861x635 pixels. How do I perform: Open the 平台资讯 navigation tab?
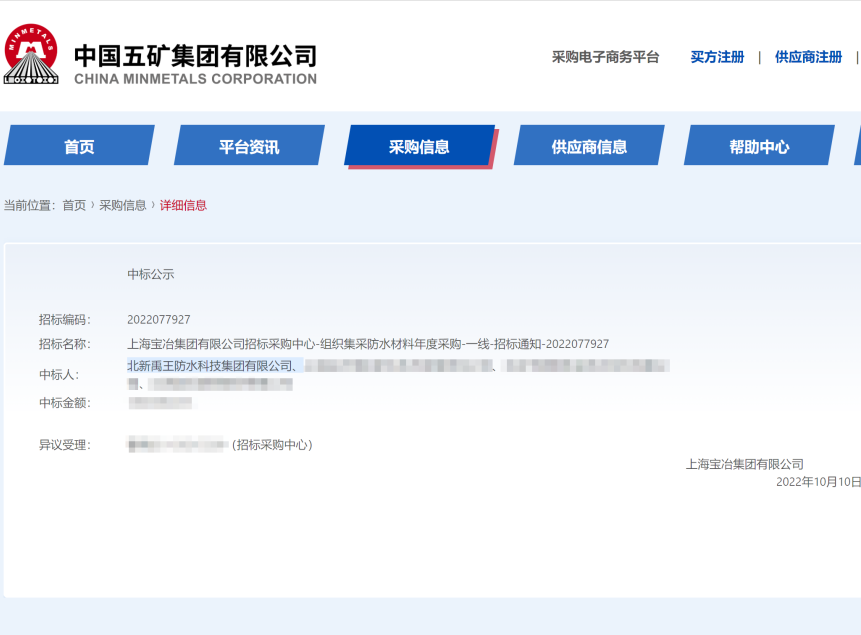tap(249, 146)
